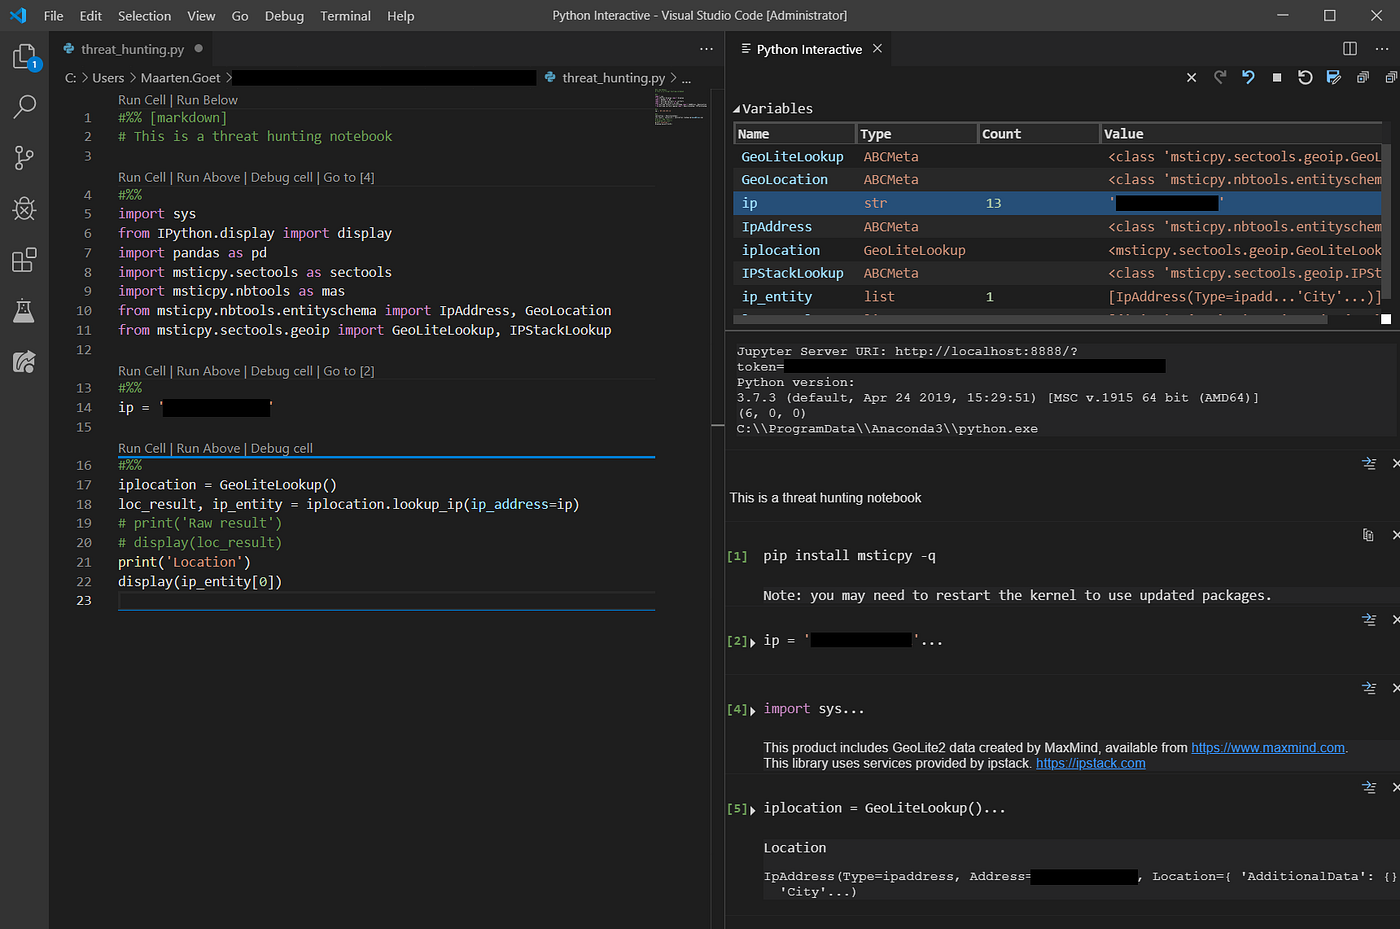The width and height of the screenshot is (1400, 929).
Task: Restart the Jupyter kernel
Action: (x=1305, y=77)
